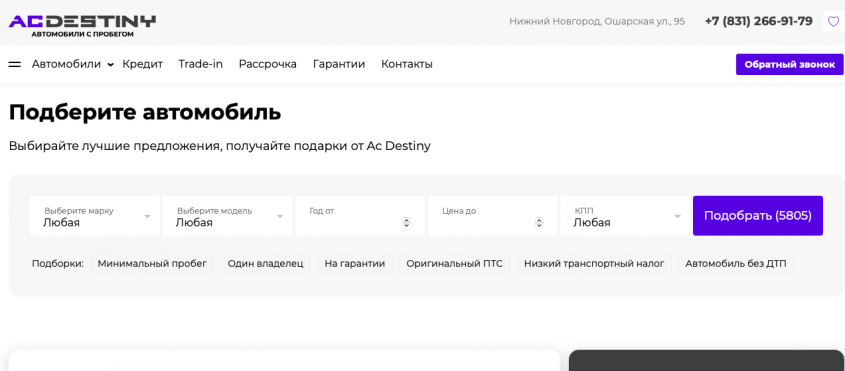845x371 pixels.
Task: Select Низкий транспортный налог collection
Action: click(x=594, y=264)
